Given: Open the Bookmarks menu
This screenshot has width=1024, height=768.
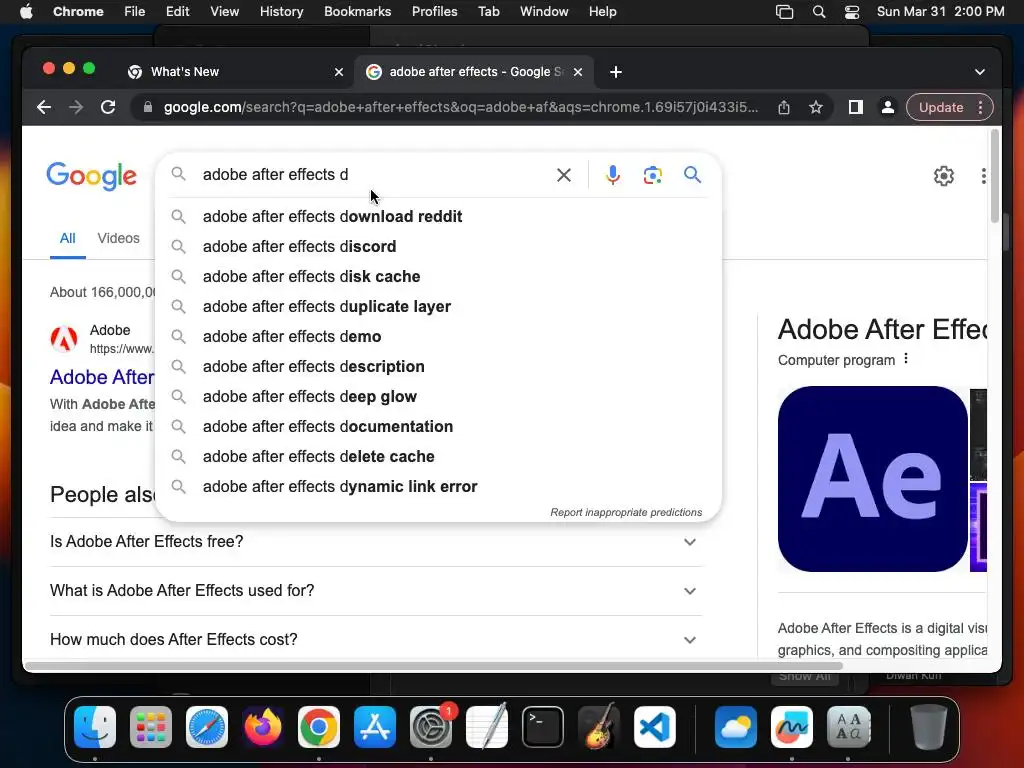Looking at the screenshot, I should [x=357, y=12].
